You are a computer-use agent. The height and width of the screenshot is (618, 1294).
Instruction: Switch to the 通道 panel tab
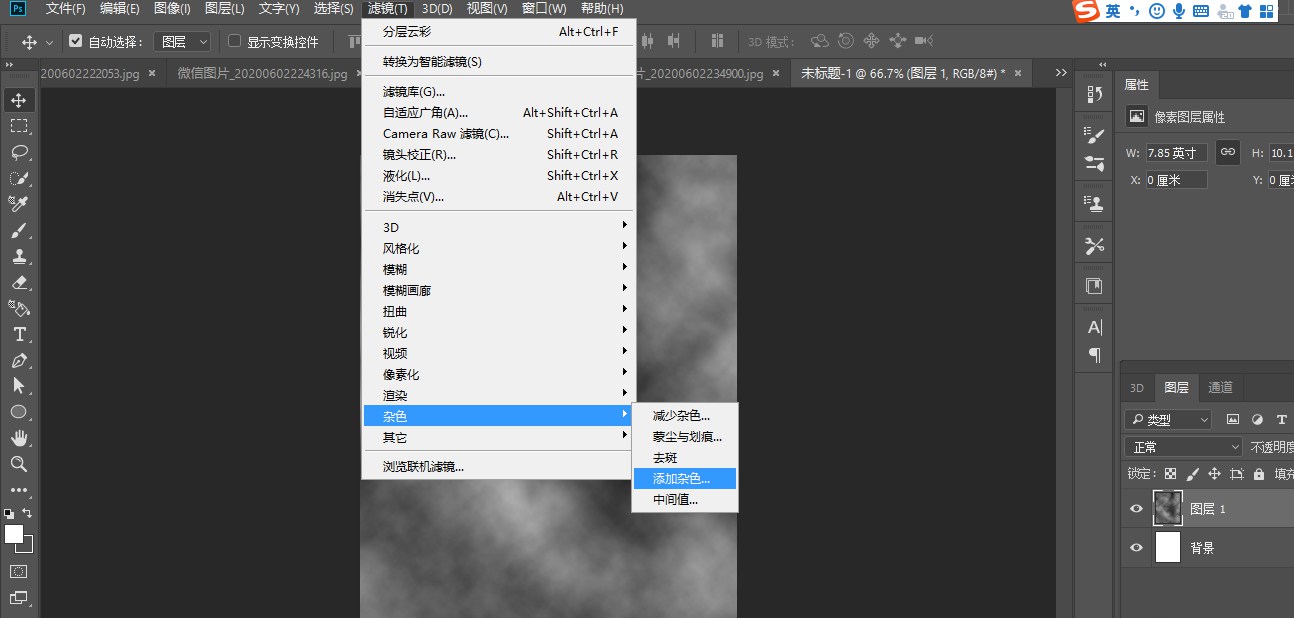point(1219,388)
